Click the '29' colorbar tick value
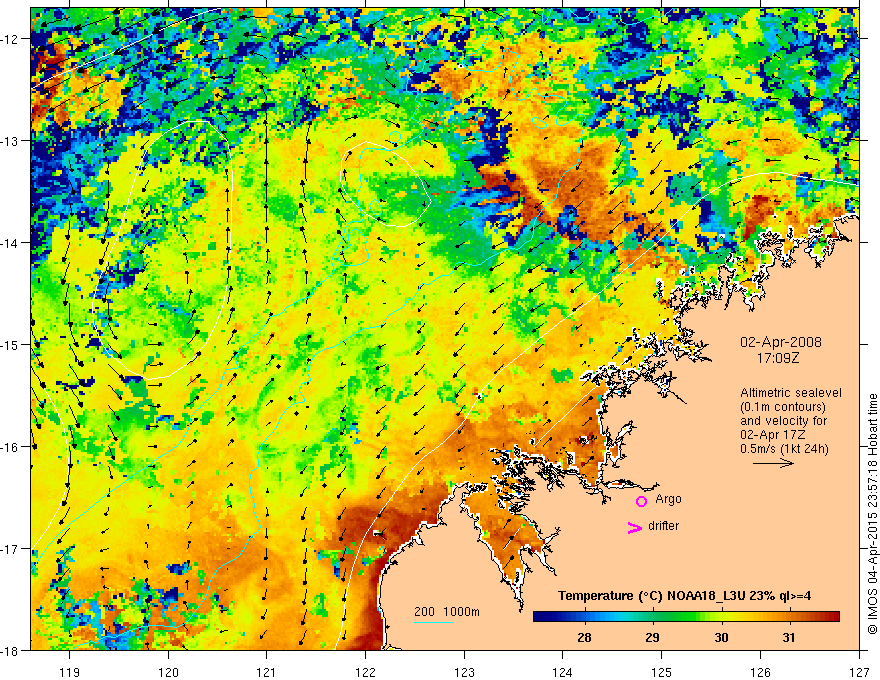The image size is (880, 680). pyautogui.click(x=652, y=637)
